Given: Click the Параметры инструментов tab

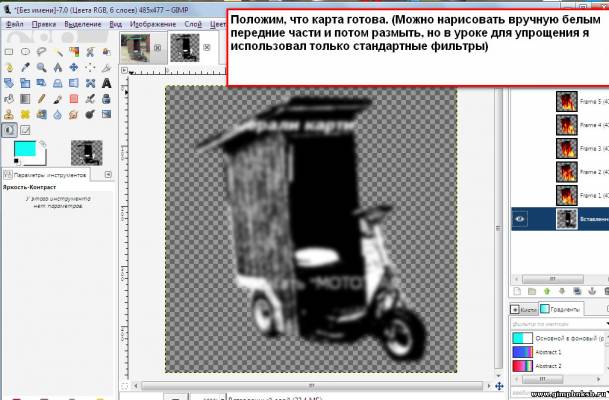Looking at the screenshot, I should click(46, 175).
